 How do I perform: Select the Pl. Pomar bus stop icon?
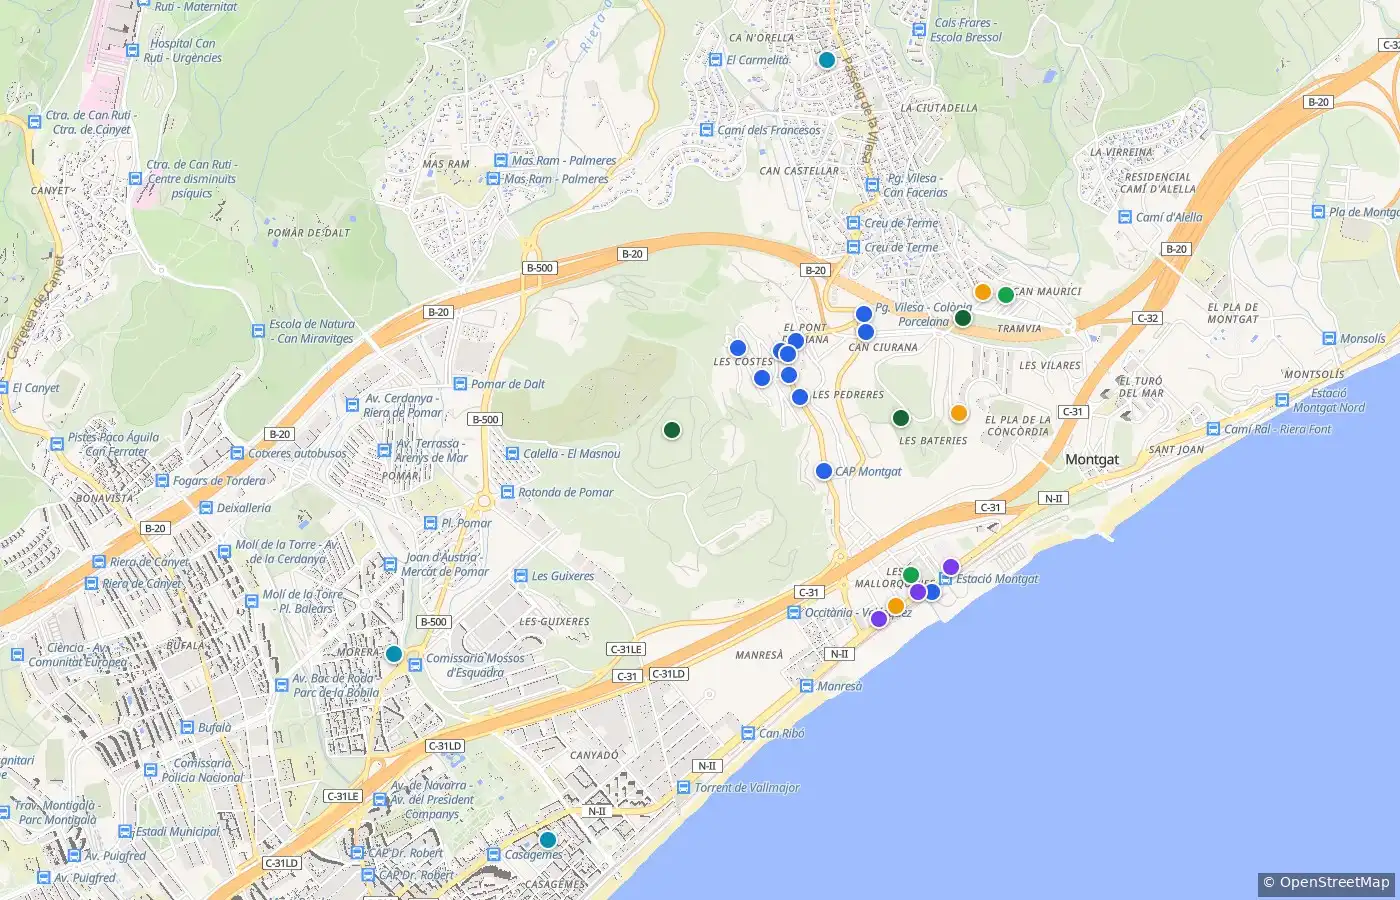tap(431, 523)
